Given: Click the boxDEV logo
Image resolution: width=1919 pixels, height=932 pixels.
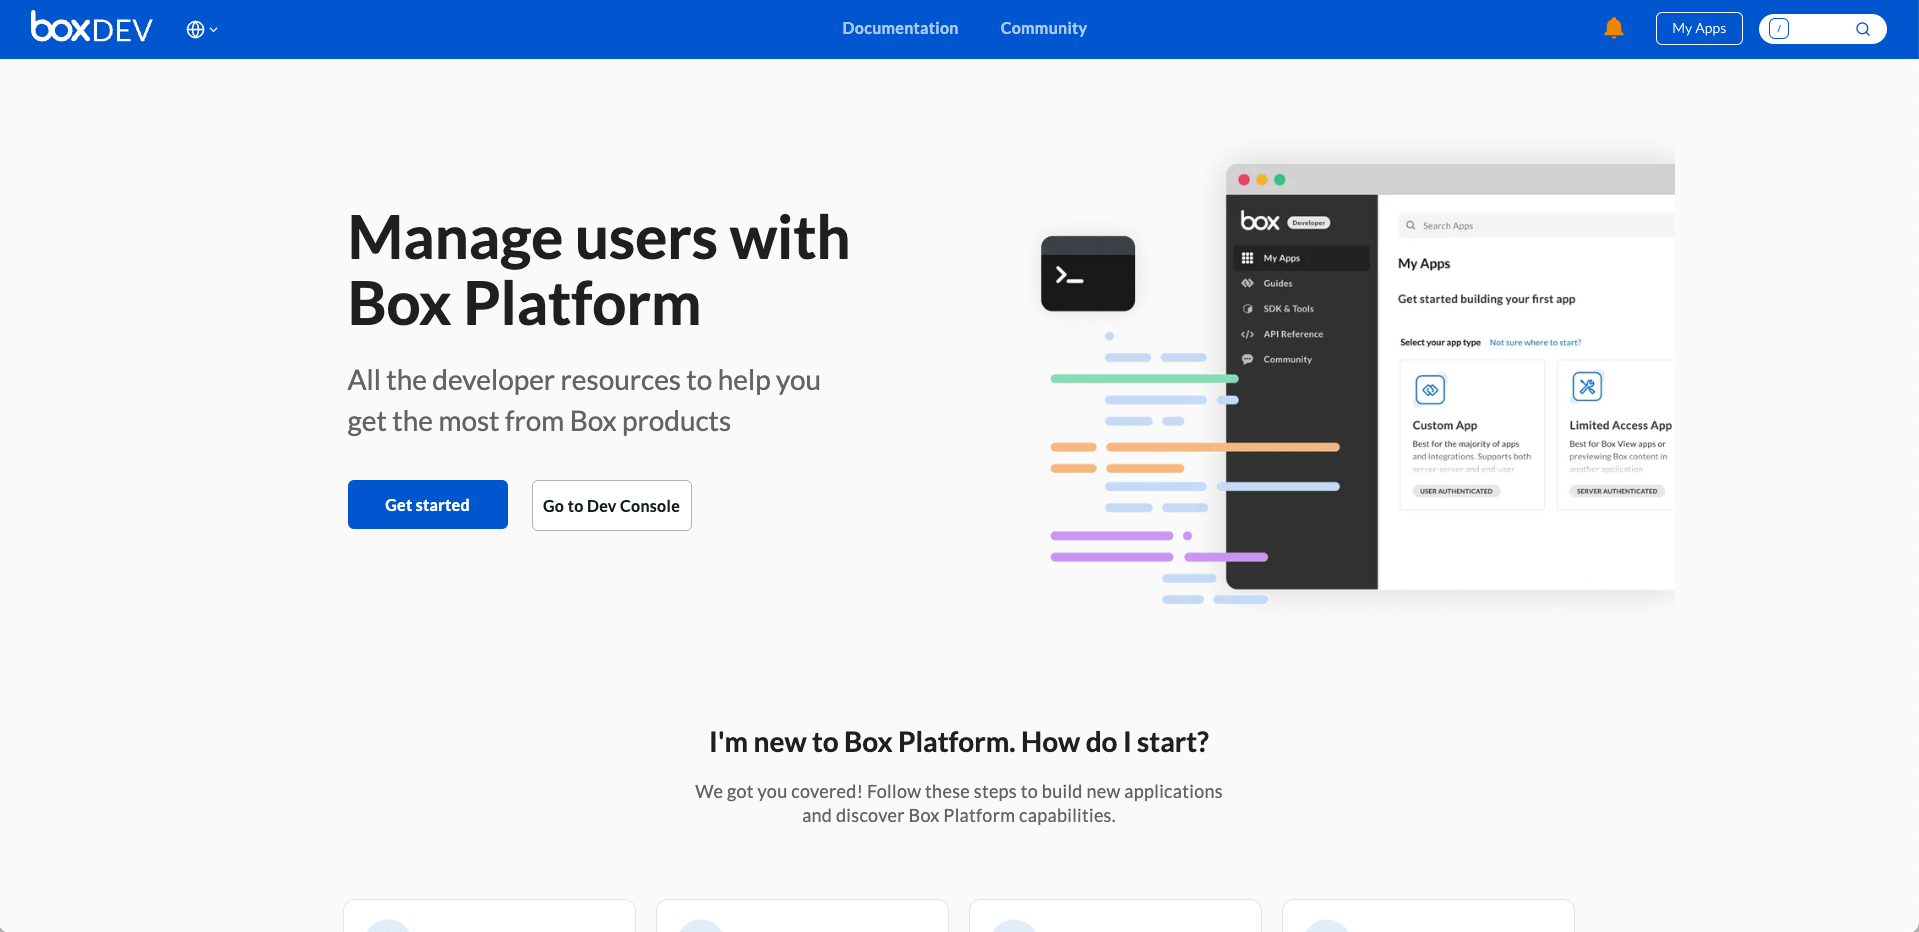Looking at the screenshot, I should point(90,28).
